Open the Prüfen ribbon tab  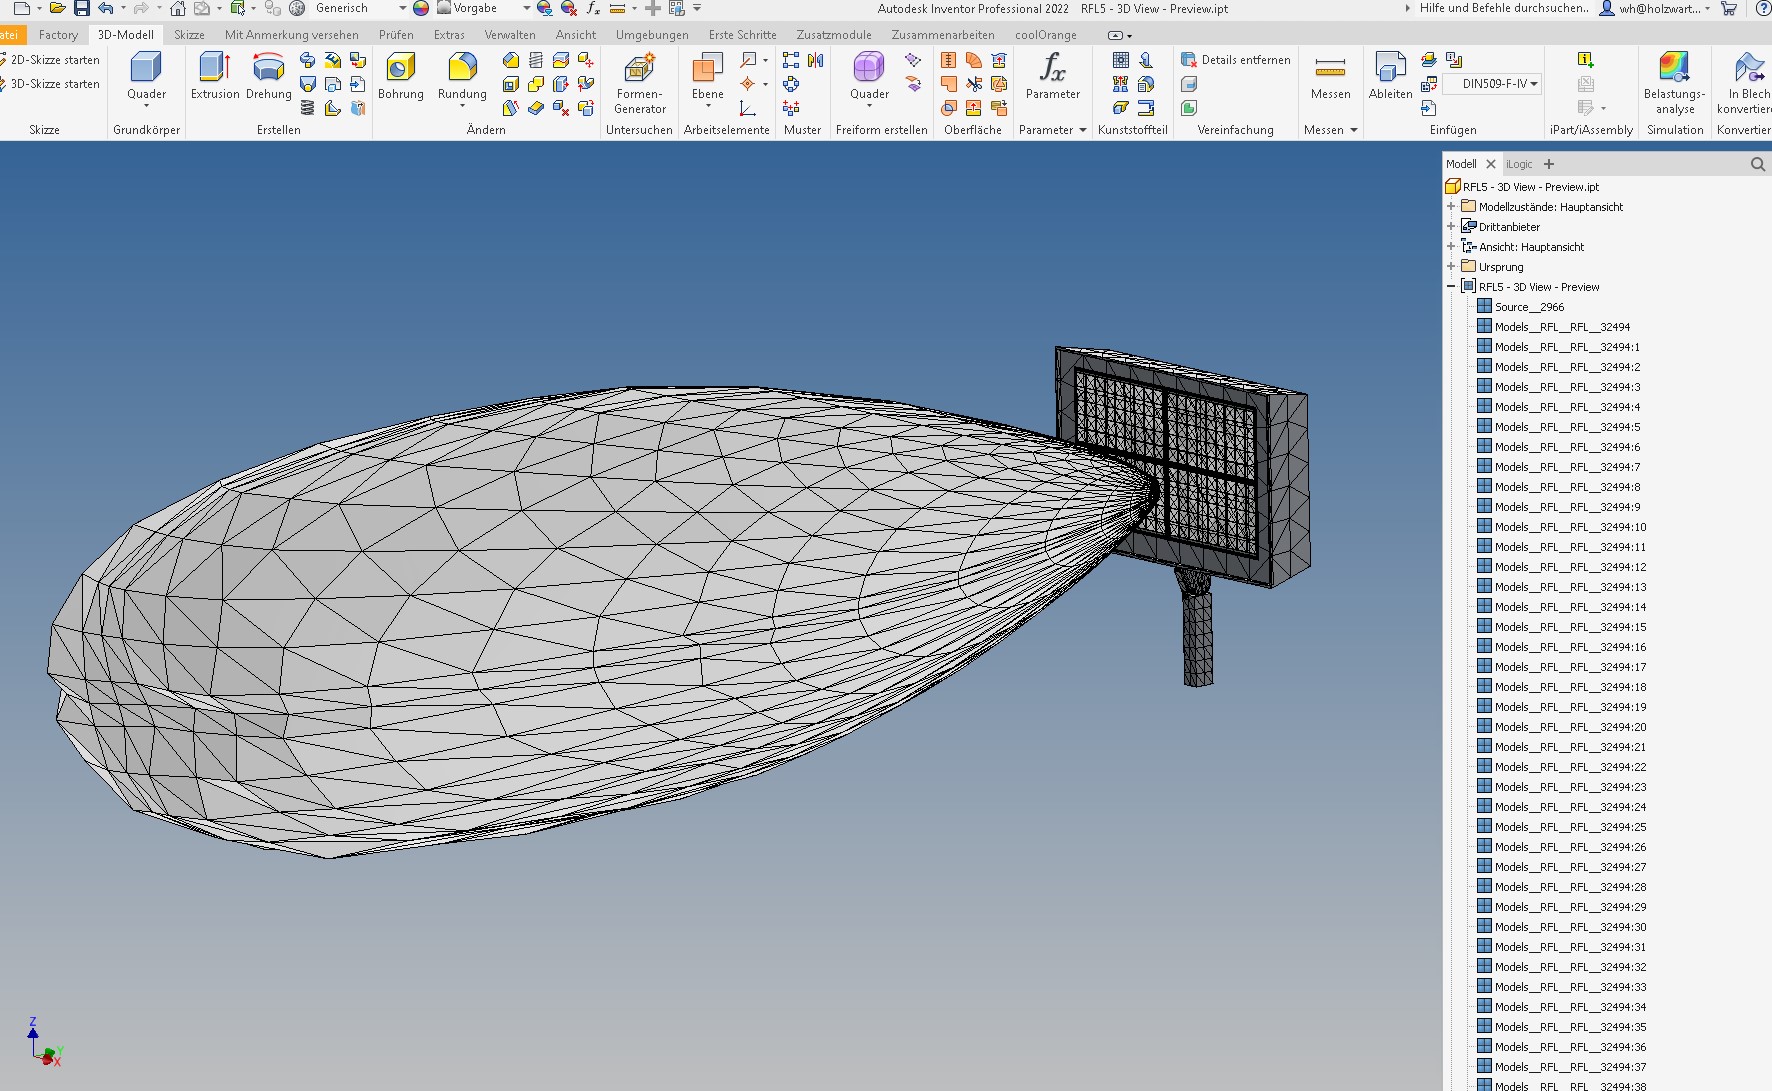click(x=396, y=35)
